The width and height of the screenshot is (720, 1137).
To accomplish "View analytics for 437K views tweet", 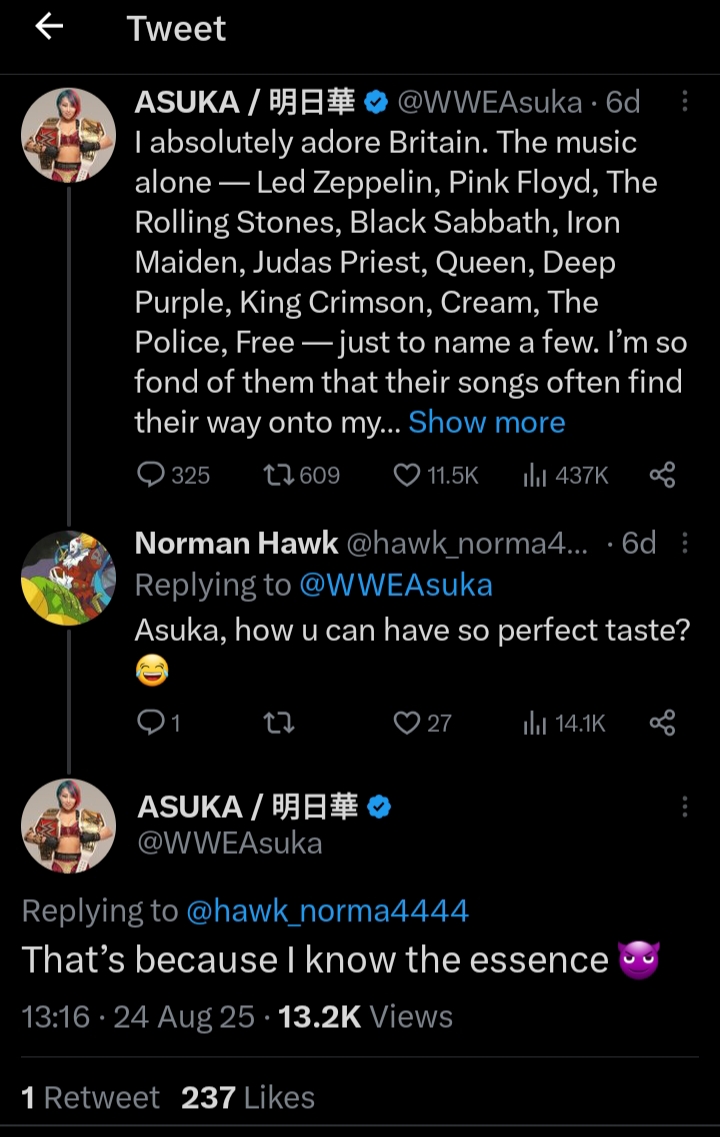I will coord(533,475).
